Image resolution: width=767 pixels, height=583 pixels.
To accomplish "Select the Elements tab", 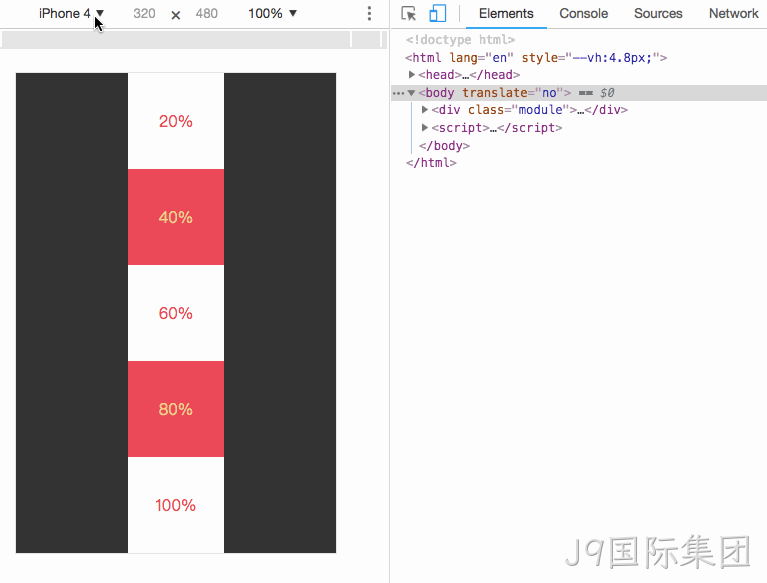I will pyautogui.click(x=506, y=13).
